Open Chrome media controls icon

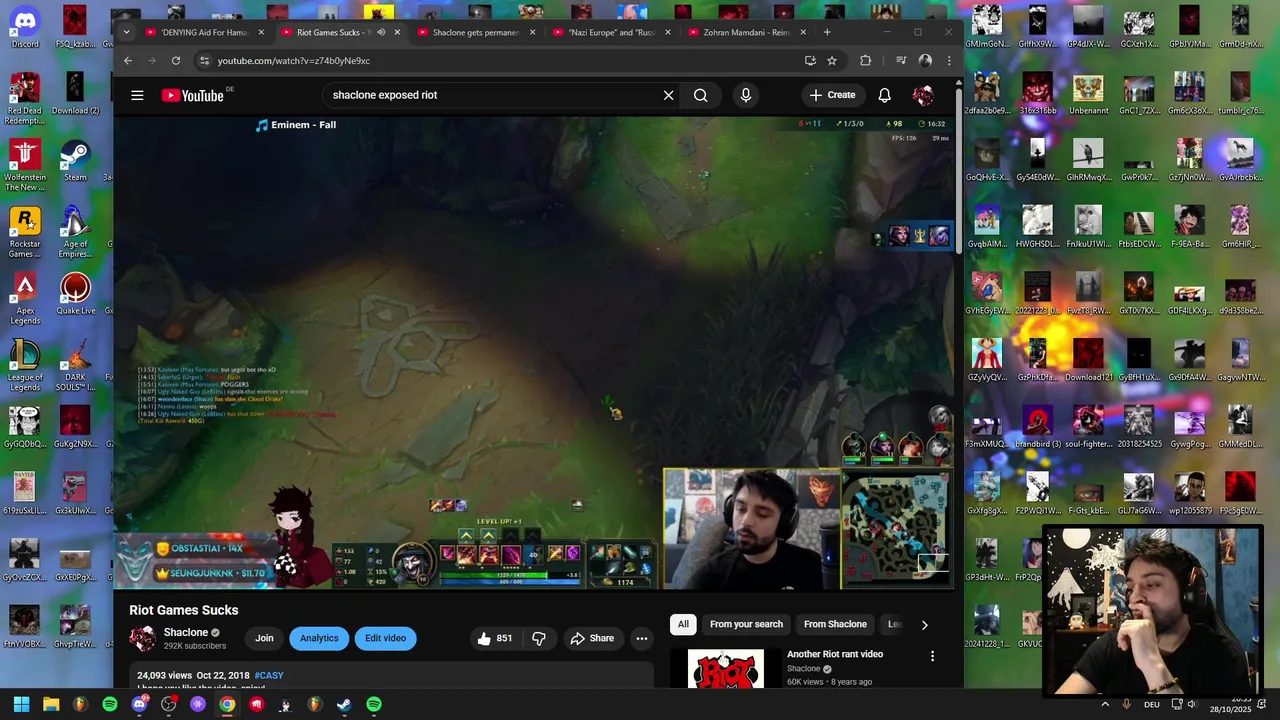pos(901,60)
